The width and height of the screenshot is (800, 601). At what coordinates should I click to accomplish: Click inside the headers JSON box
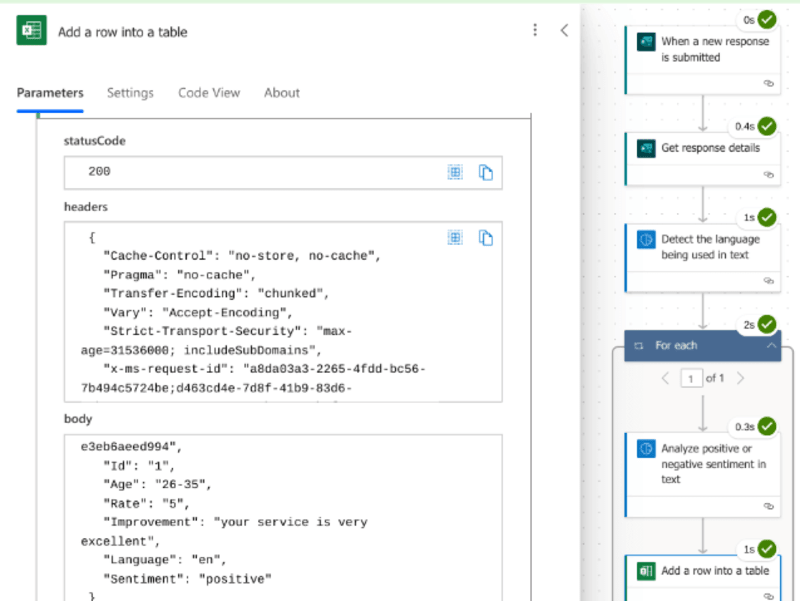point(283,312)
